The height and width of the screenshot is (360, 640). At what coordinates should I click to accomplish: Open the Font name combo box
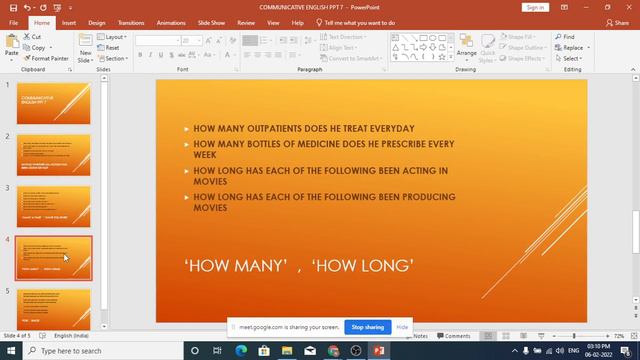coord(158,40)
